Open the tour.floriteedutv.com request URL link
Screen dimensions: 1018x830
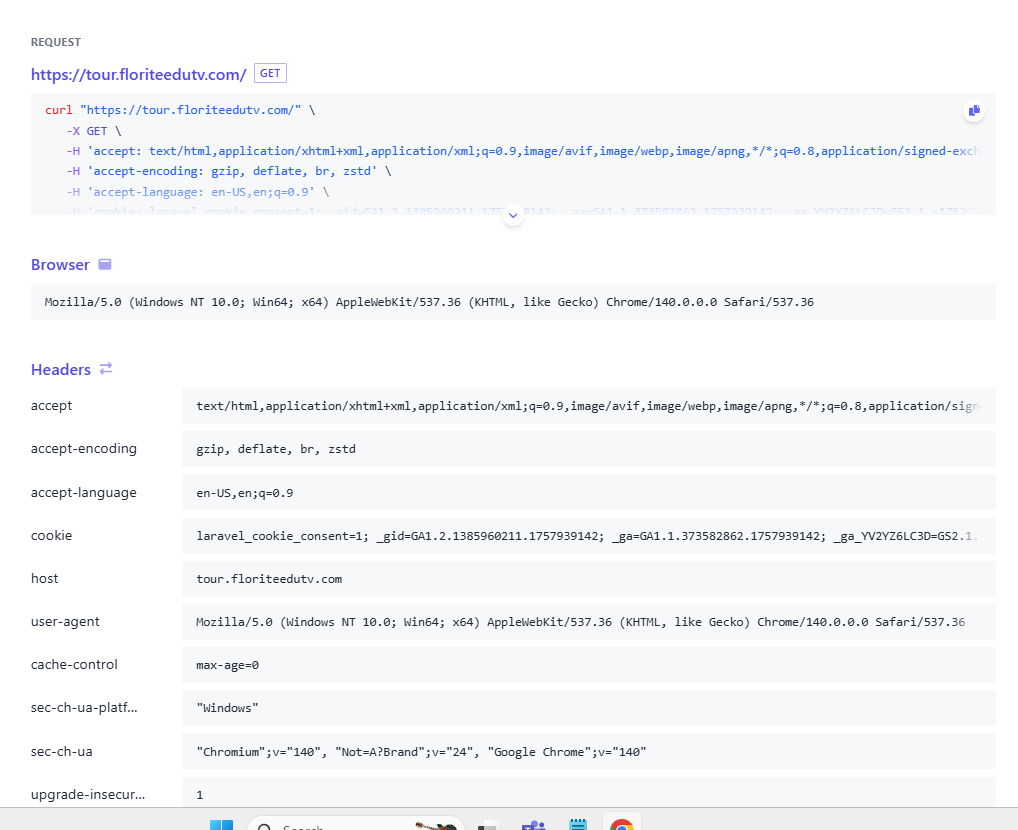[138, 74]
